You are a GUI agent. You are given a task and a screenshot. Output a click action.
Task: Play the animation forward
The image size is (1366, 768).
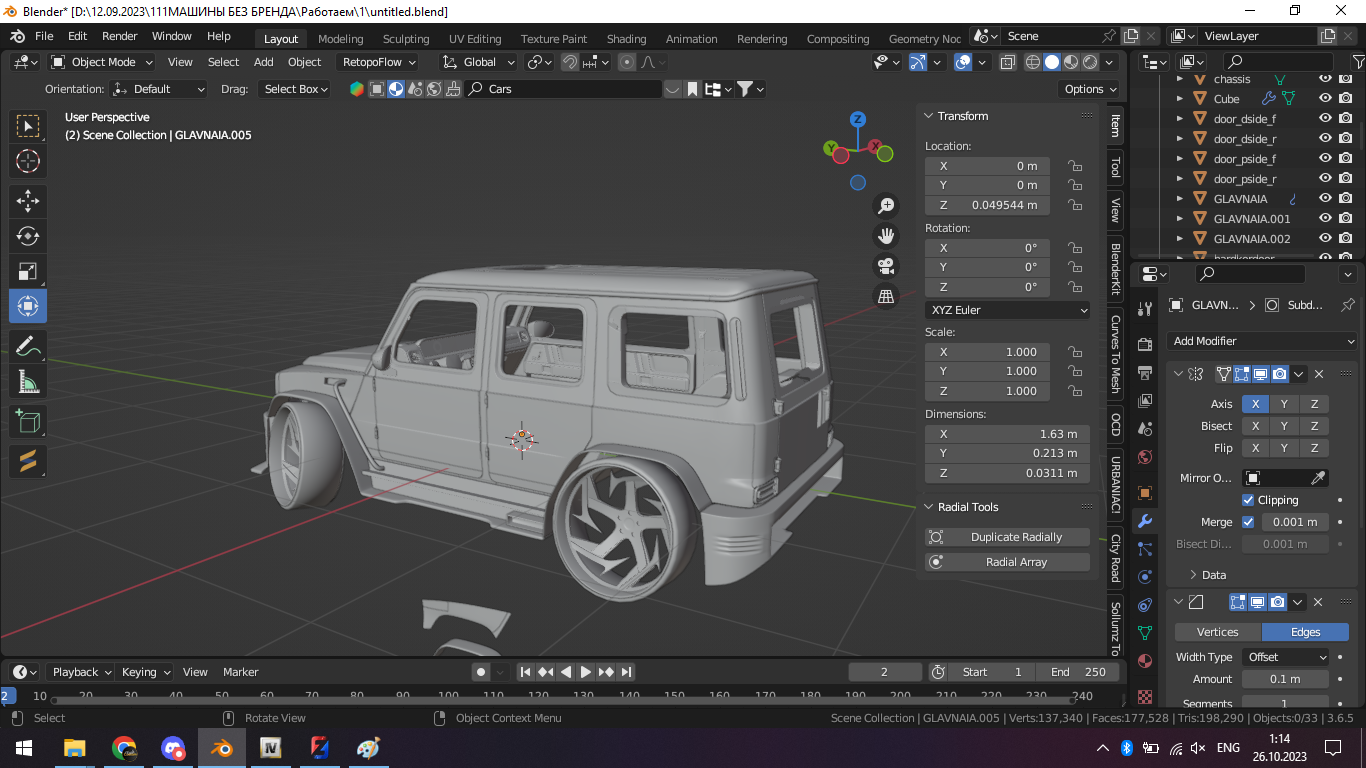point(586,672)
